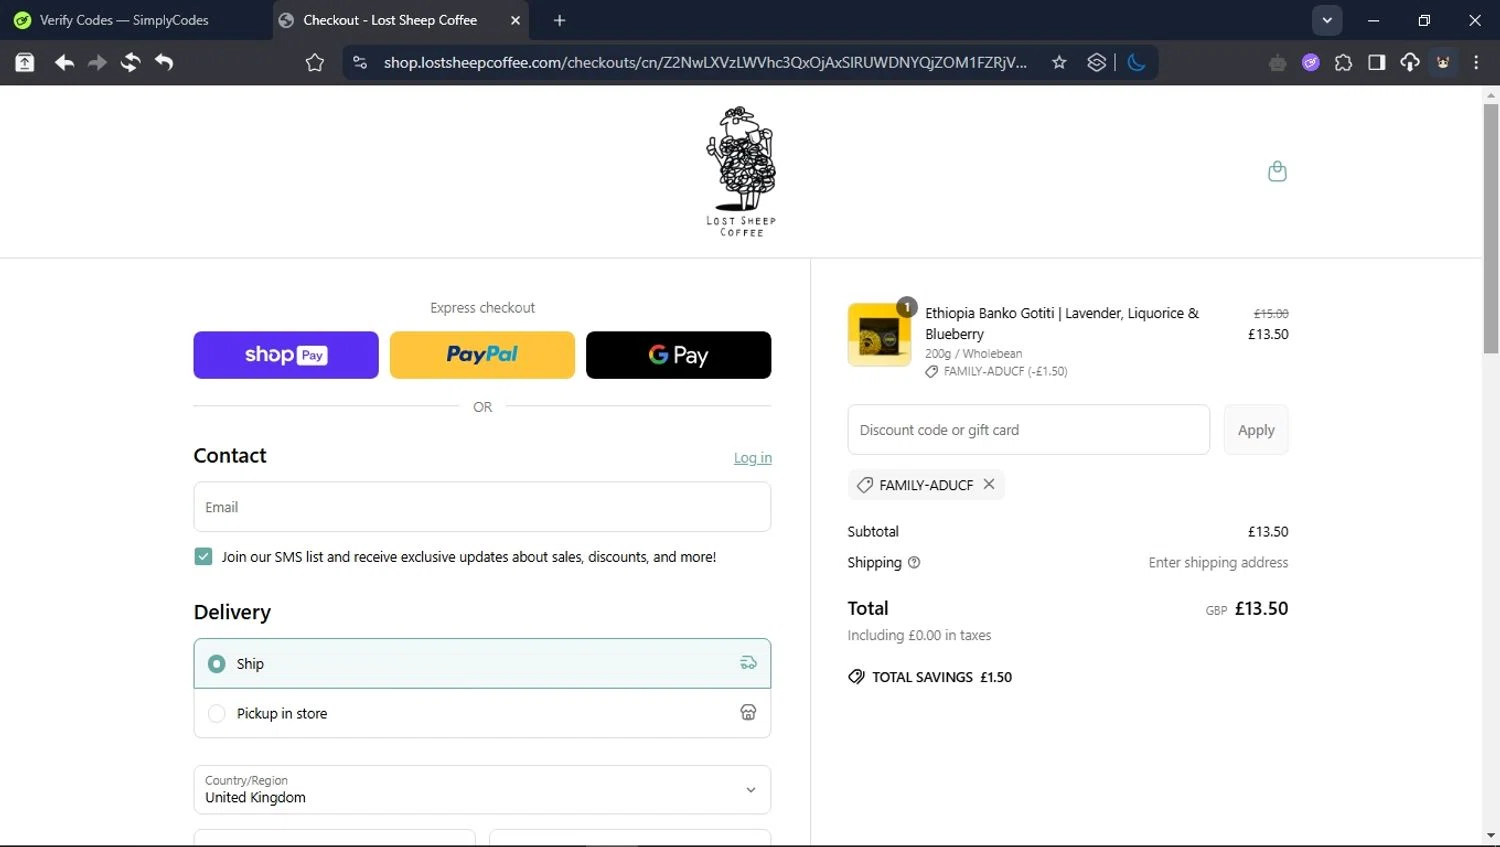This screenshot has height=847, width=1500.
Task: Click the browser address bar URL
Action: point(705,62)
